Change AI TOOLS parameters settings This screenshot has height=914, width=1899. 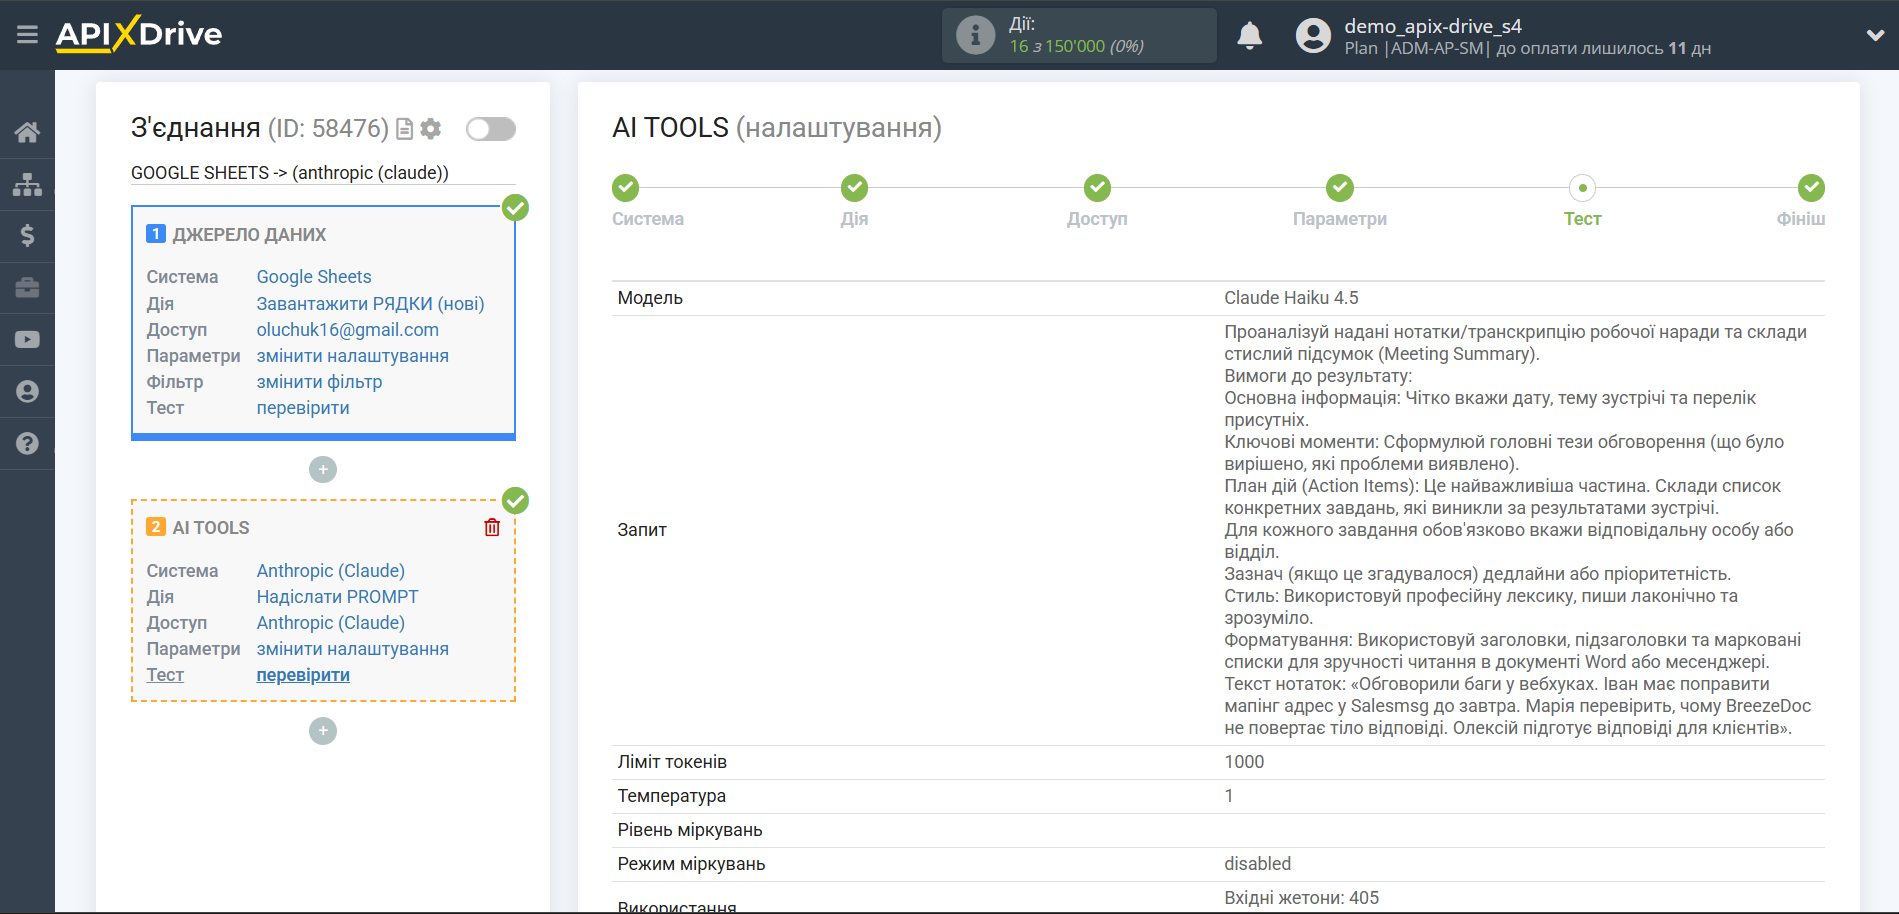click(x=353, y=648)
